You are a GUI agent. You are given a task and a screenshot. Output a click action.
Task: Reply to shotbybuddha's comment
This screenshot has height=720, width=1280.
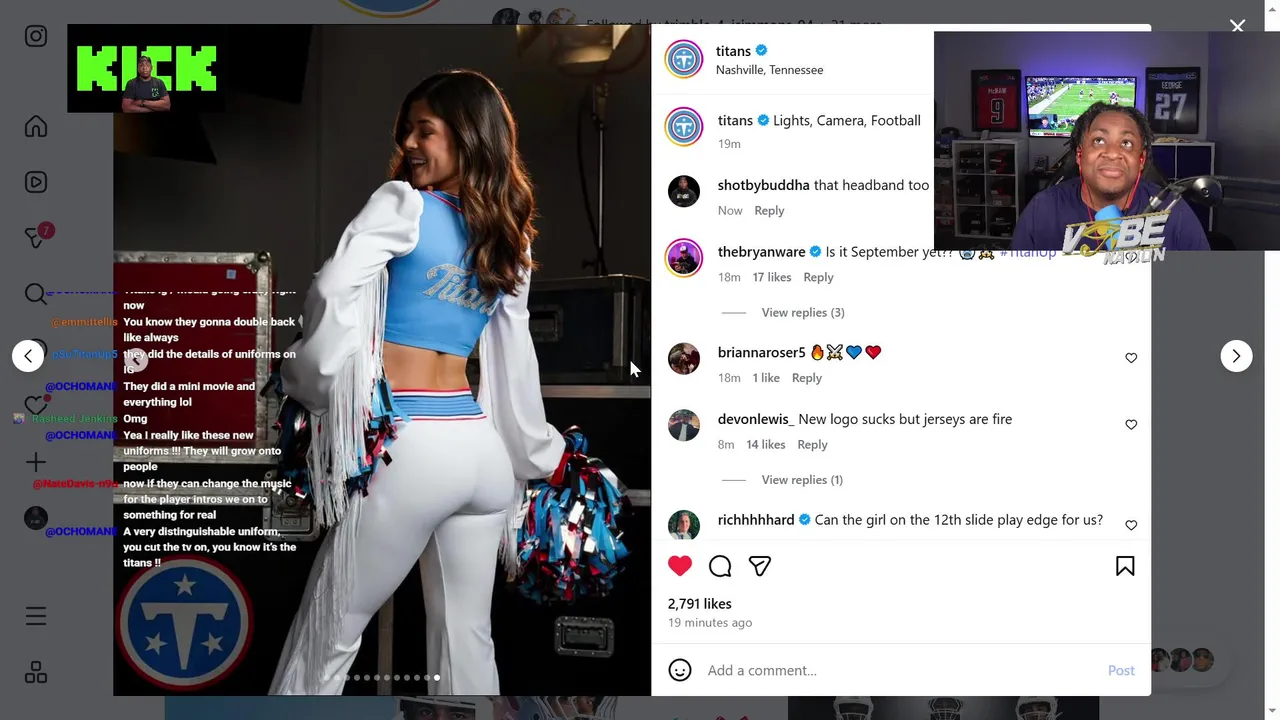[769, 211]
